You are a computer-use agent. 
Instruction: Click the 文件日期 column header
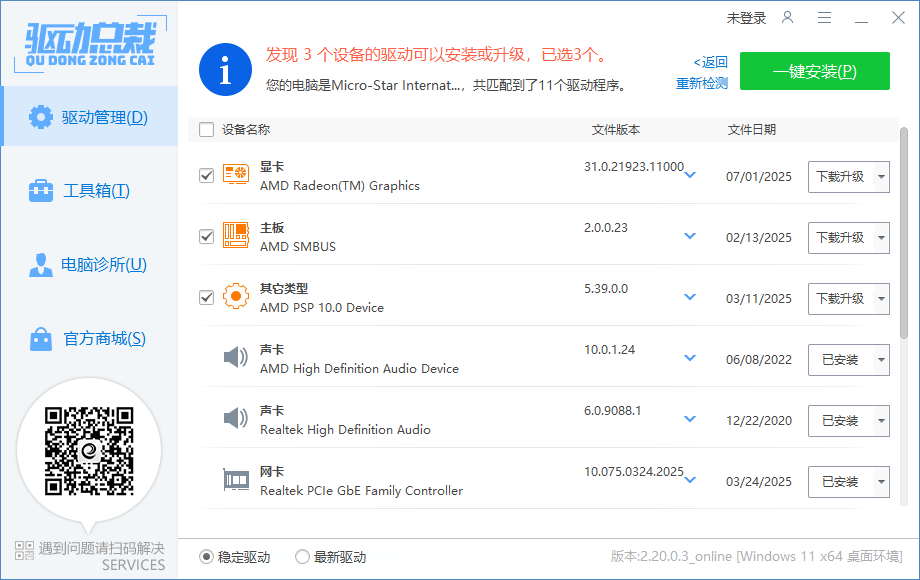(x=752, y=130)
